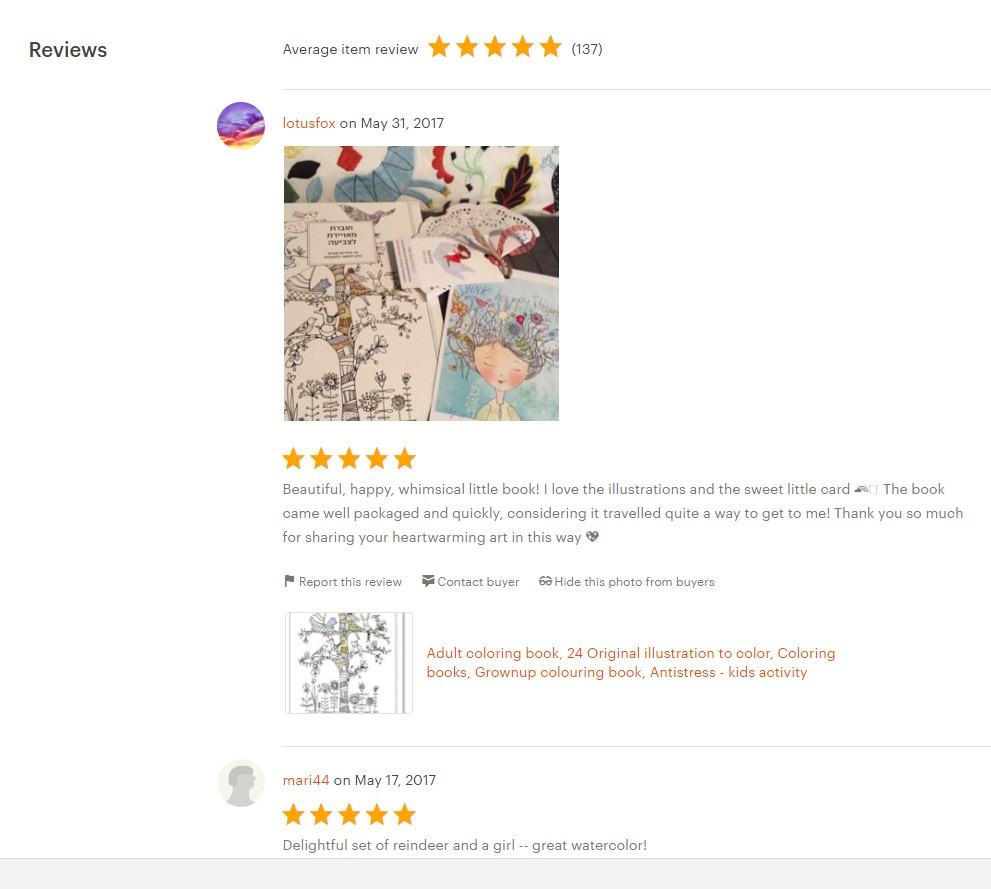Viewport: 991px width, 889px height.
Task: Click the five-star rating under lotusfox's photo
Action: tap(349, 459)
